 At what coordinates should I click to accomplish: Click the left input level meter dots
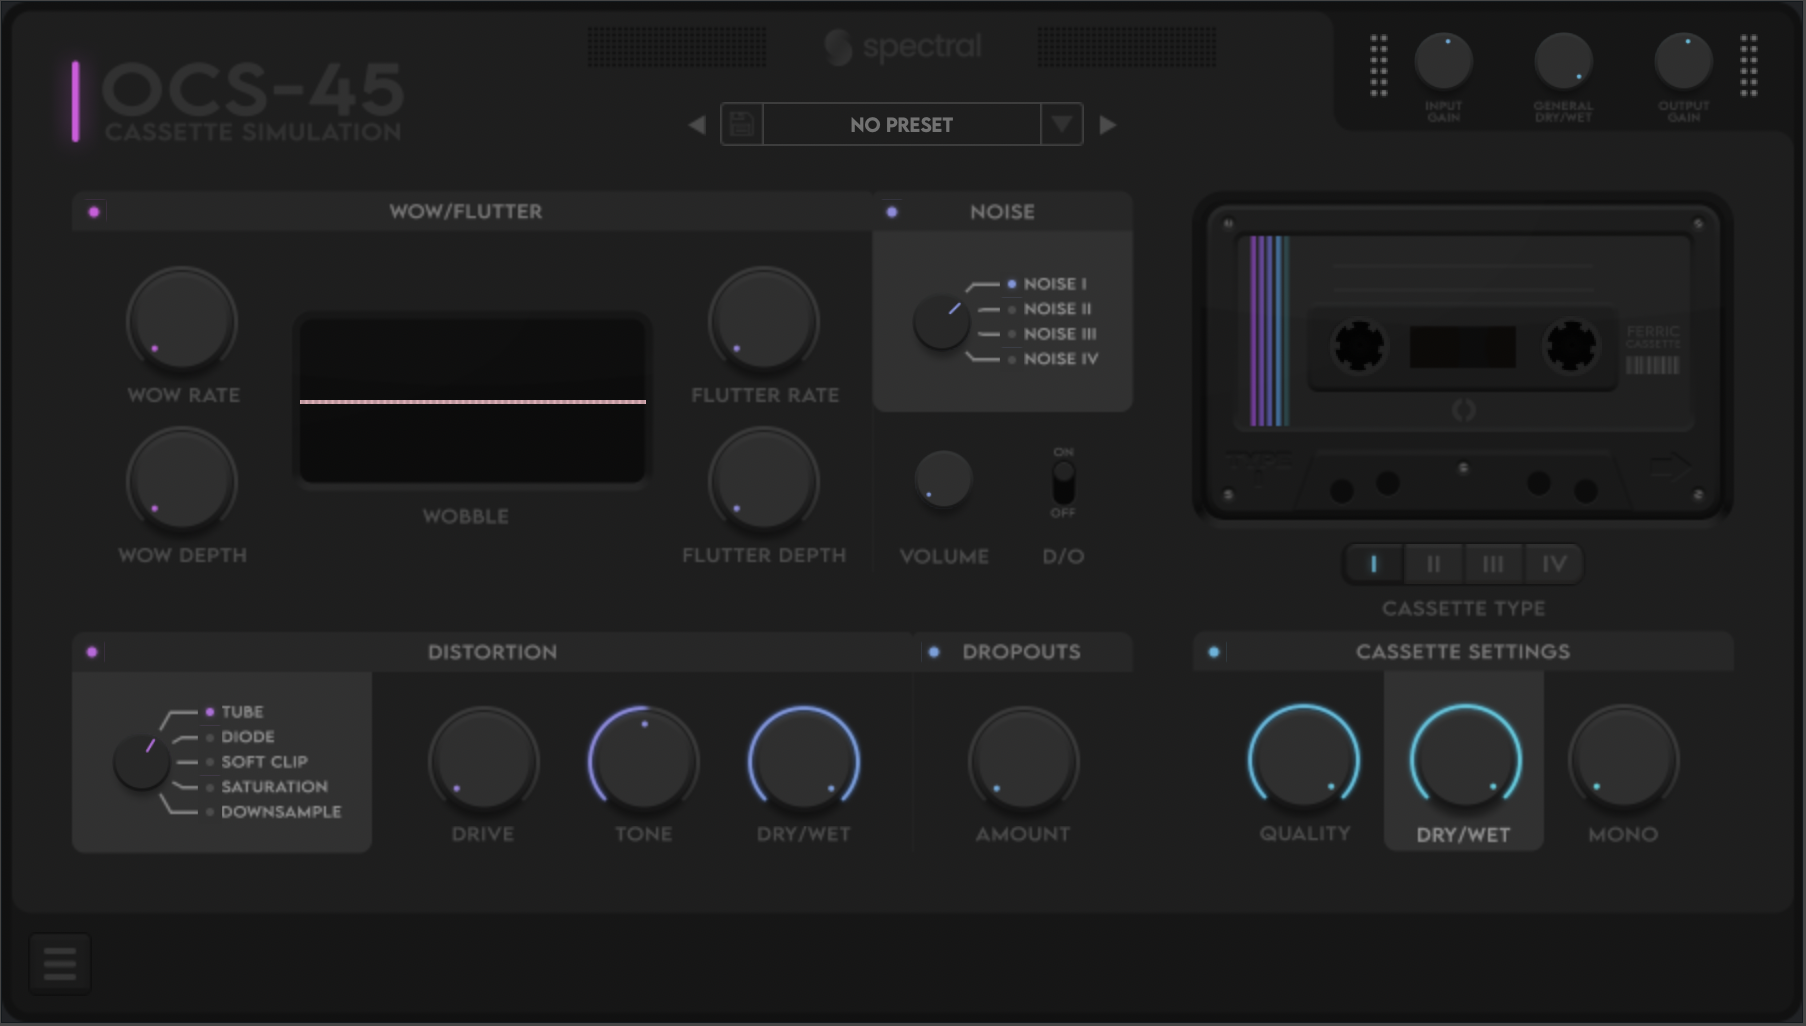(x=1379, y=66)
